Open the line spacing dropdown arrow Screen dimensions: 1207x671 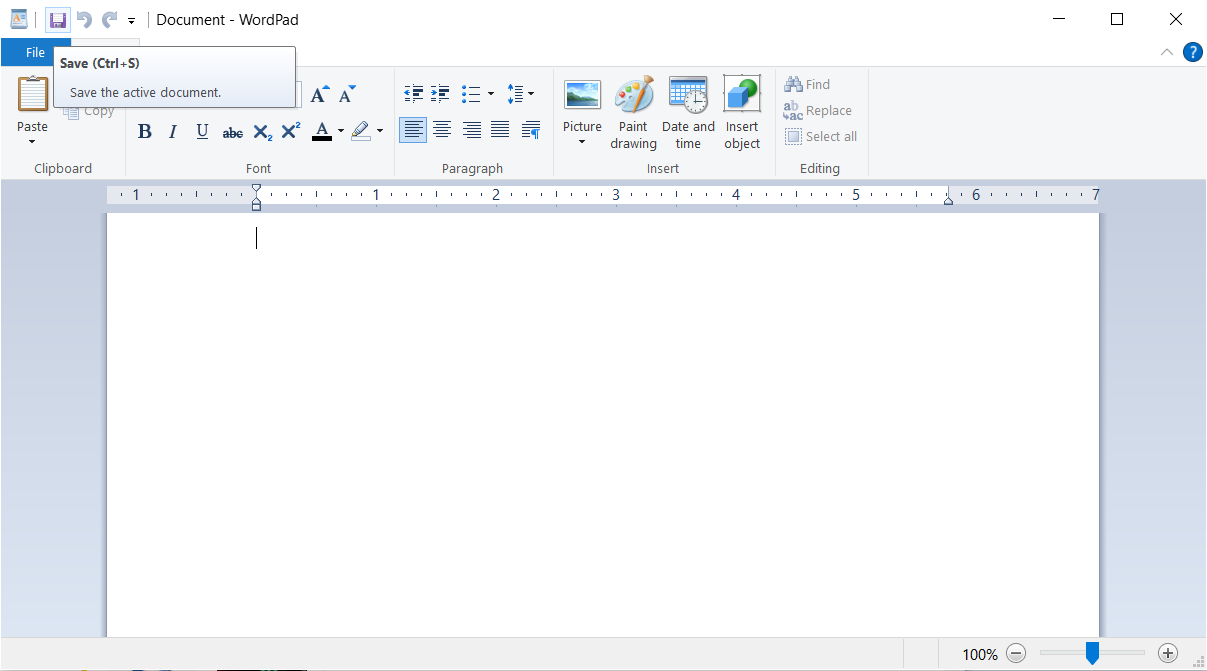click(531, 94)
